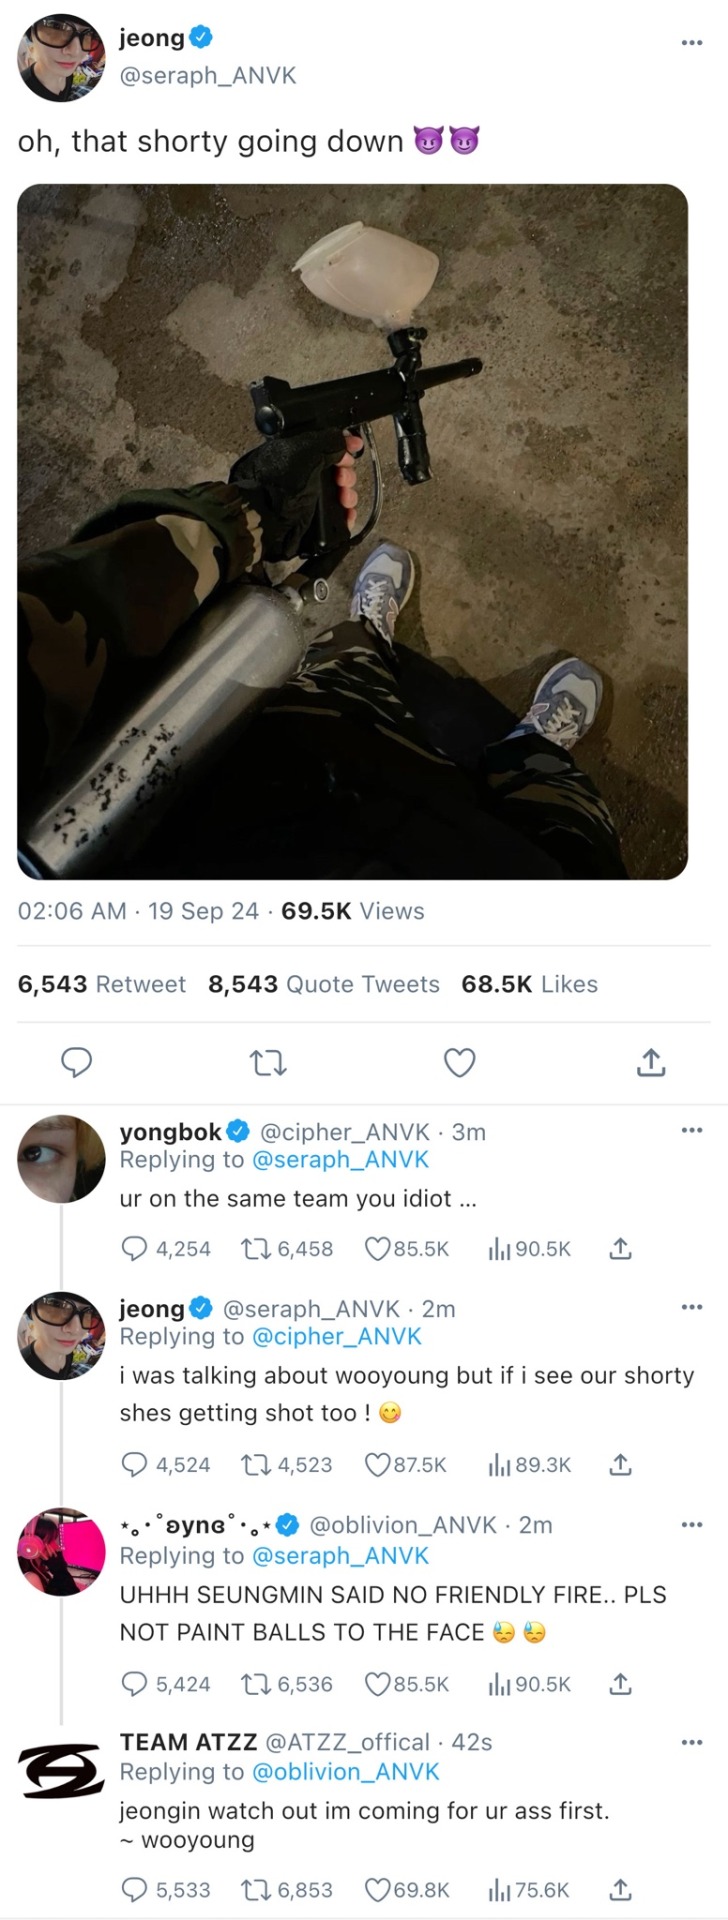The image size is (728, 1920).
Task: Open more options on TEAM ATZZ reply
Action: click(691, 1742)
